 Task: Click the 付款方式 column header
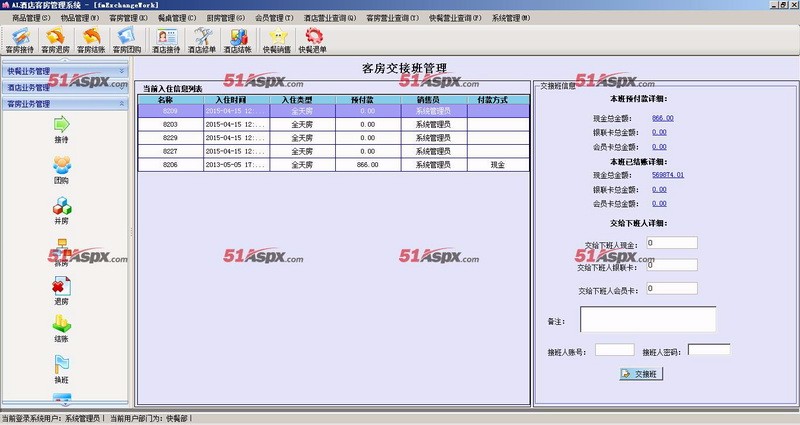[498, 100]
